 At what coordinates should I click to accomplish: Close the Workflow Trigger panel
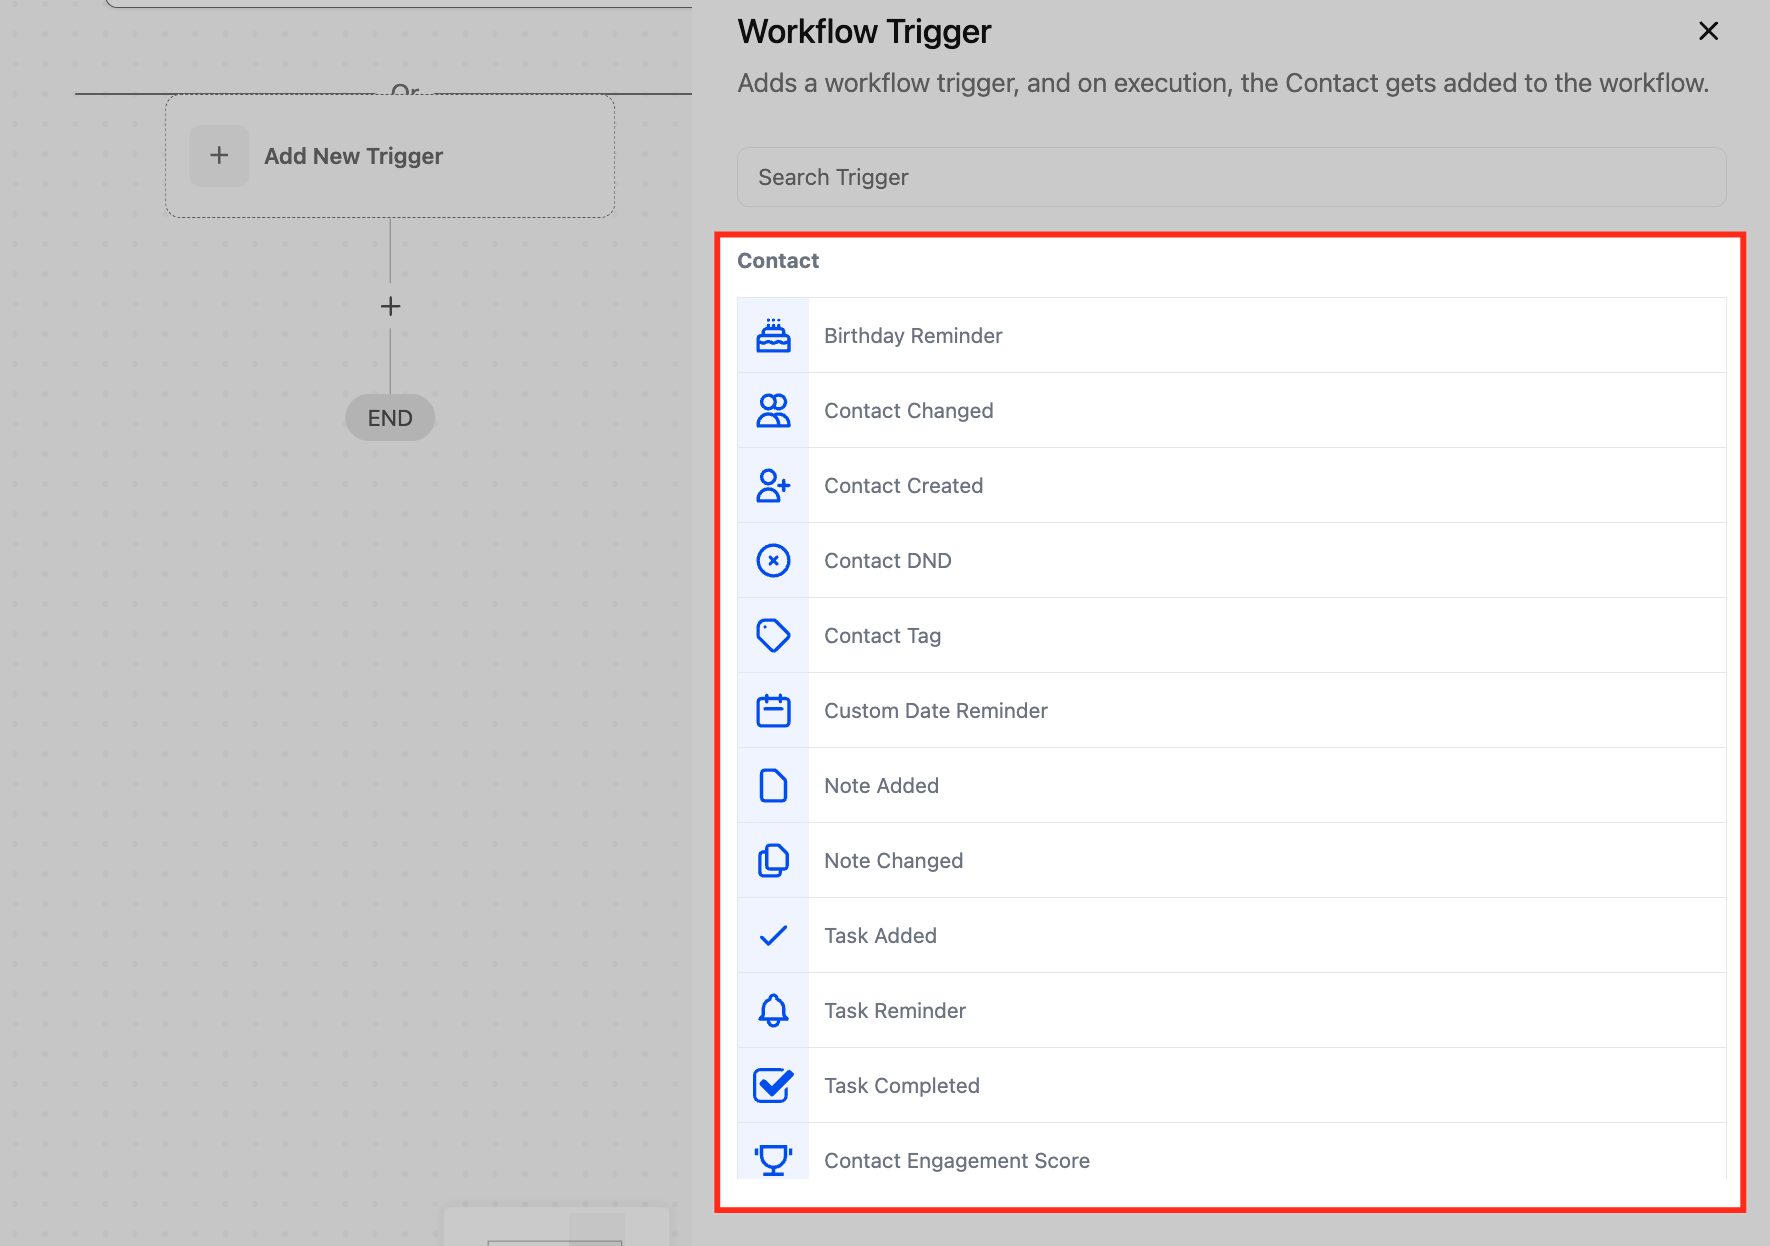coord(1708,31)
